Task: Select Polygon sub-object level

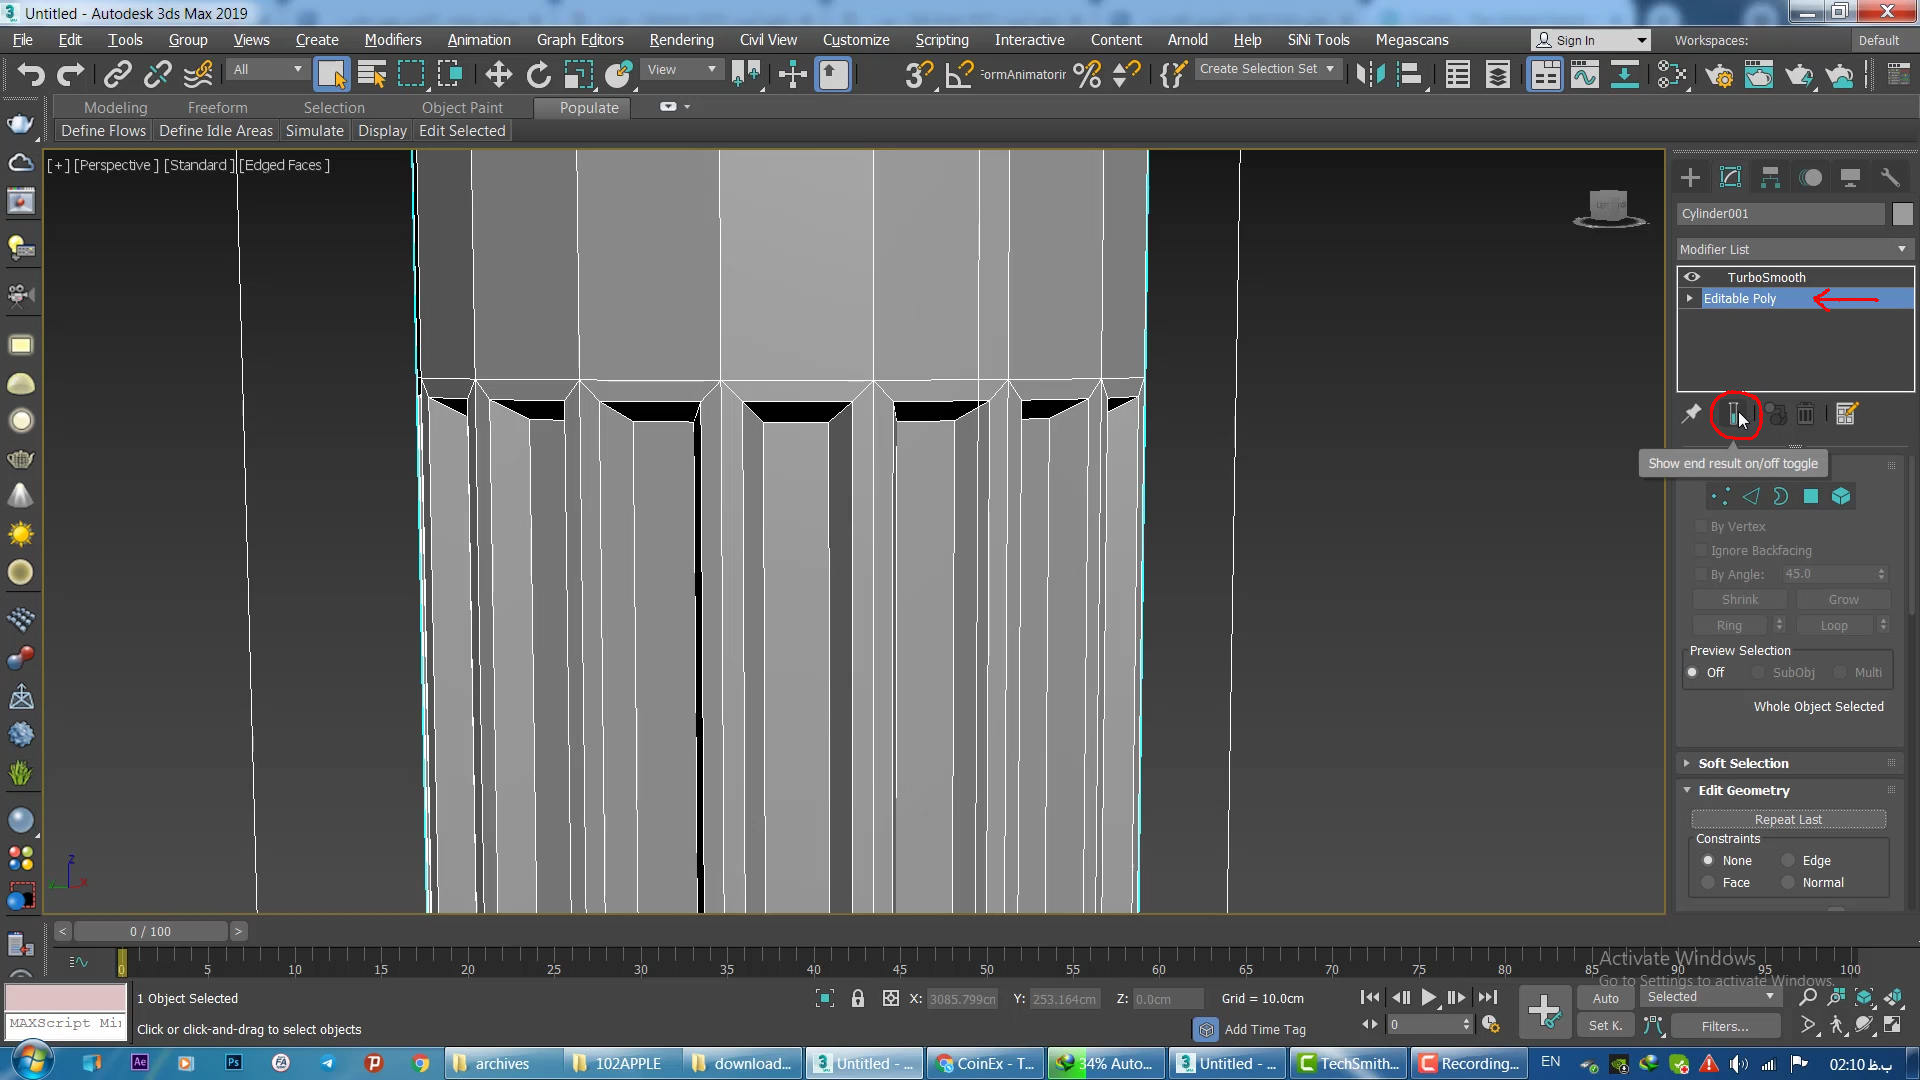Action: (x=1810, y=496)
